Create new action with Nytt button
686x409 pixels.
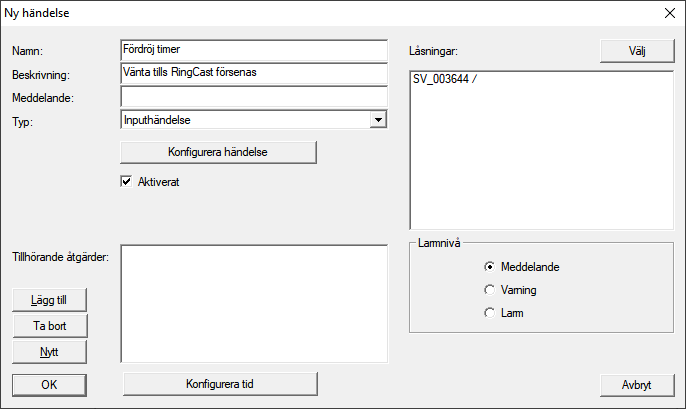(49, 351)
